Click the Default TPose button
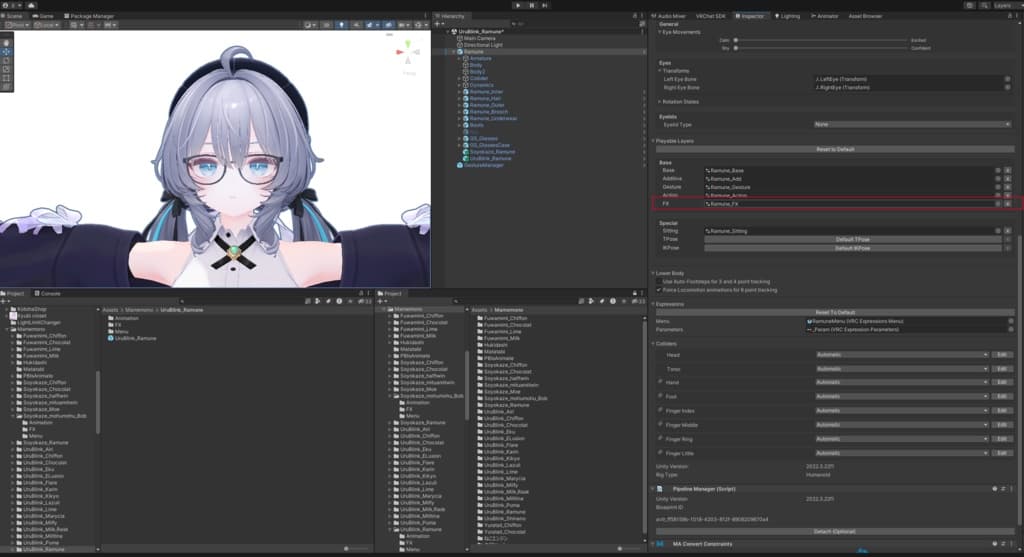 pos(851,239)
